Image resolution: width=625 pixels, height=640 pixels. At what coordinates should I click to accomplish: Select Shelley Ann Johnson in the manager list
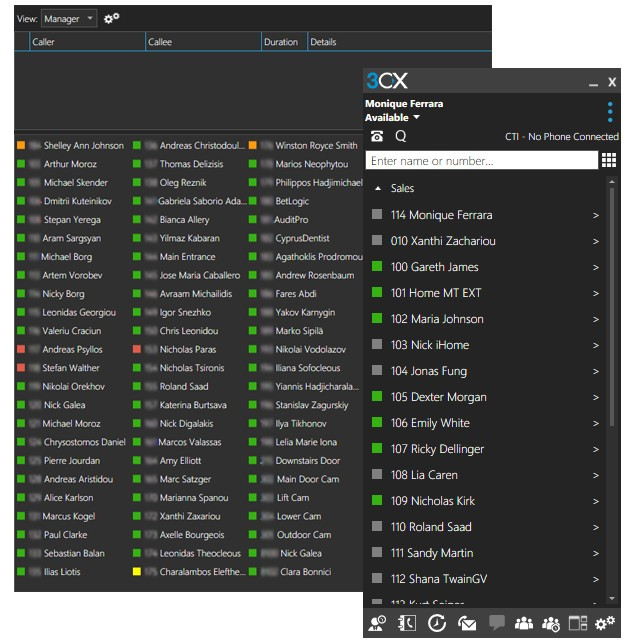(x=83, y=146)
